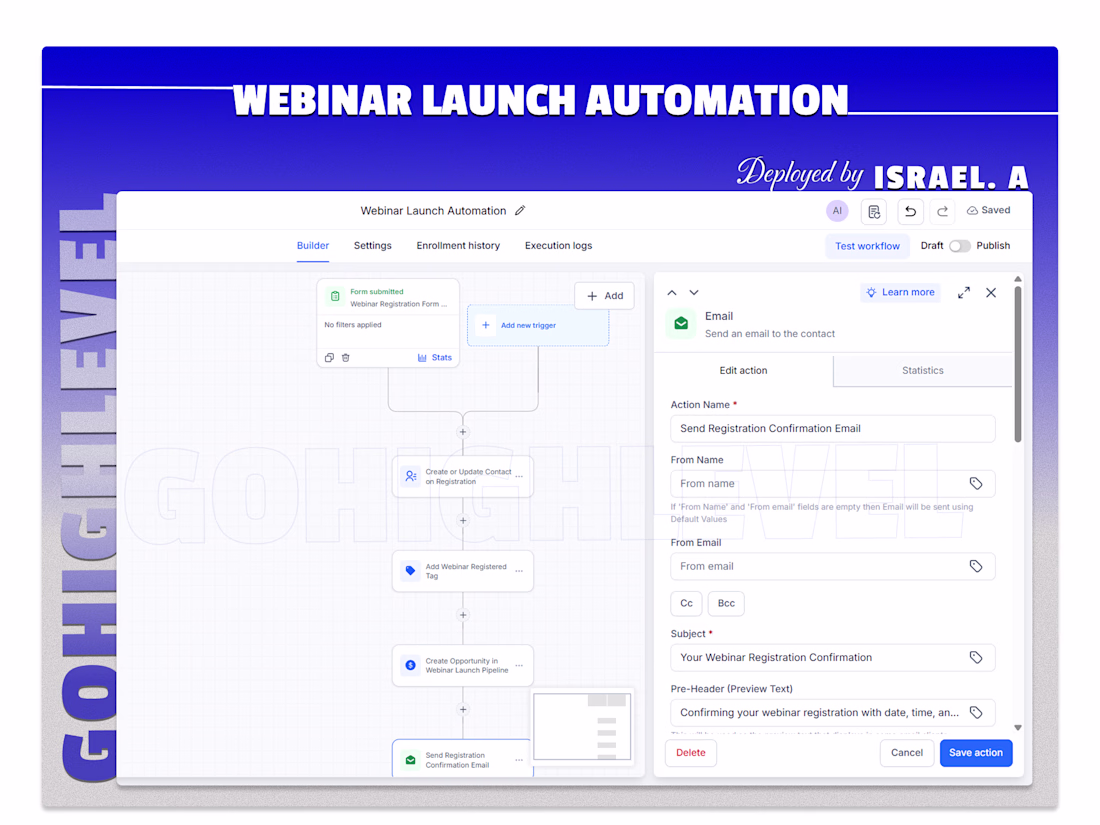
Task: Open the Learn more link
Action: 901,293
